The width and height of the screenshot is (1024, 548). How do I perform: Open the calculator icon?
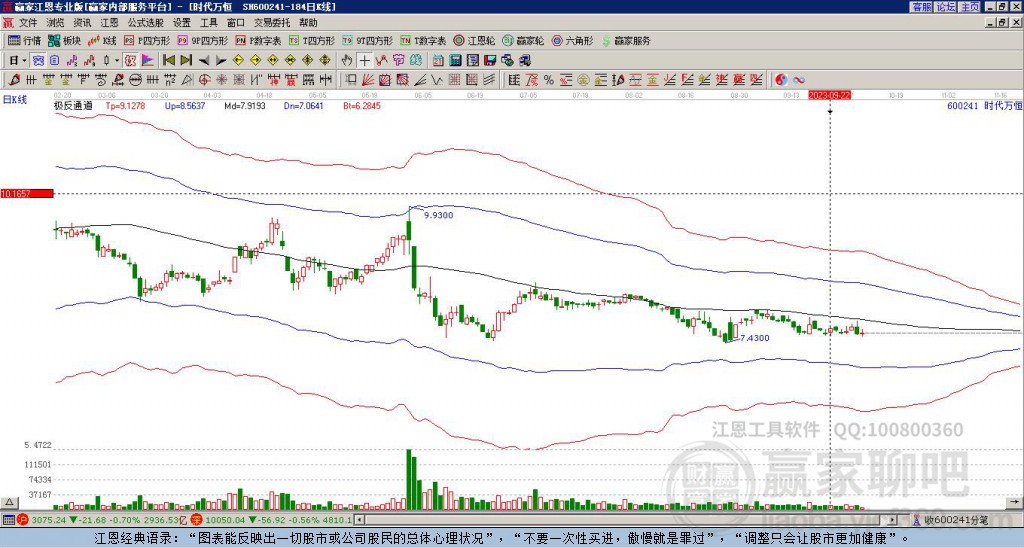tap(455, 60)
